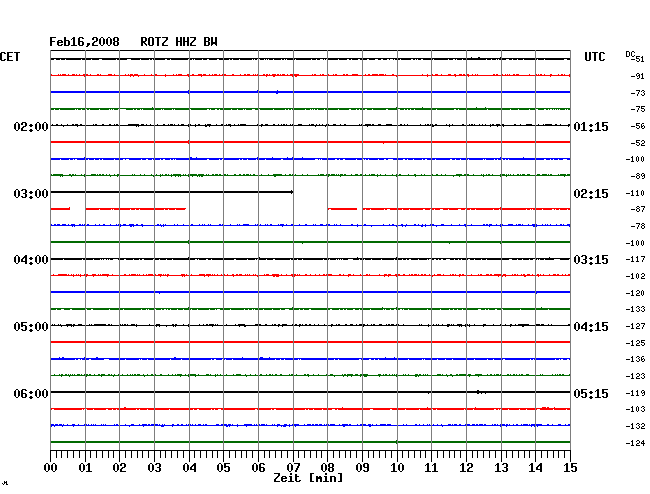Click DC offset value -103
The image size is (650, 494).
point(635,409)
